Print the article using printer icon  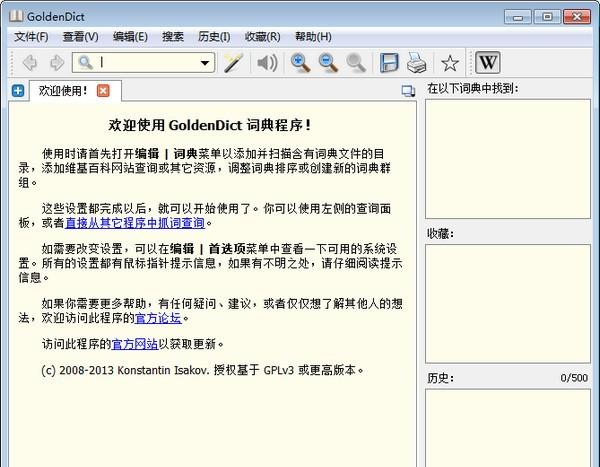coord(416,63)
